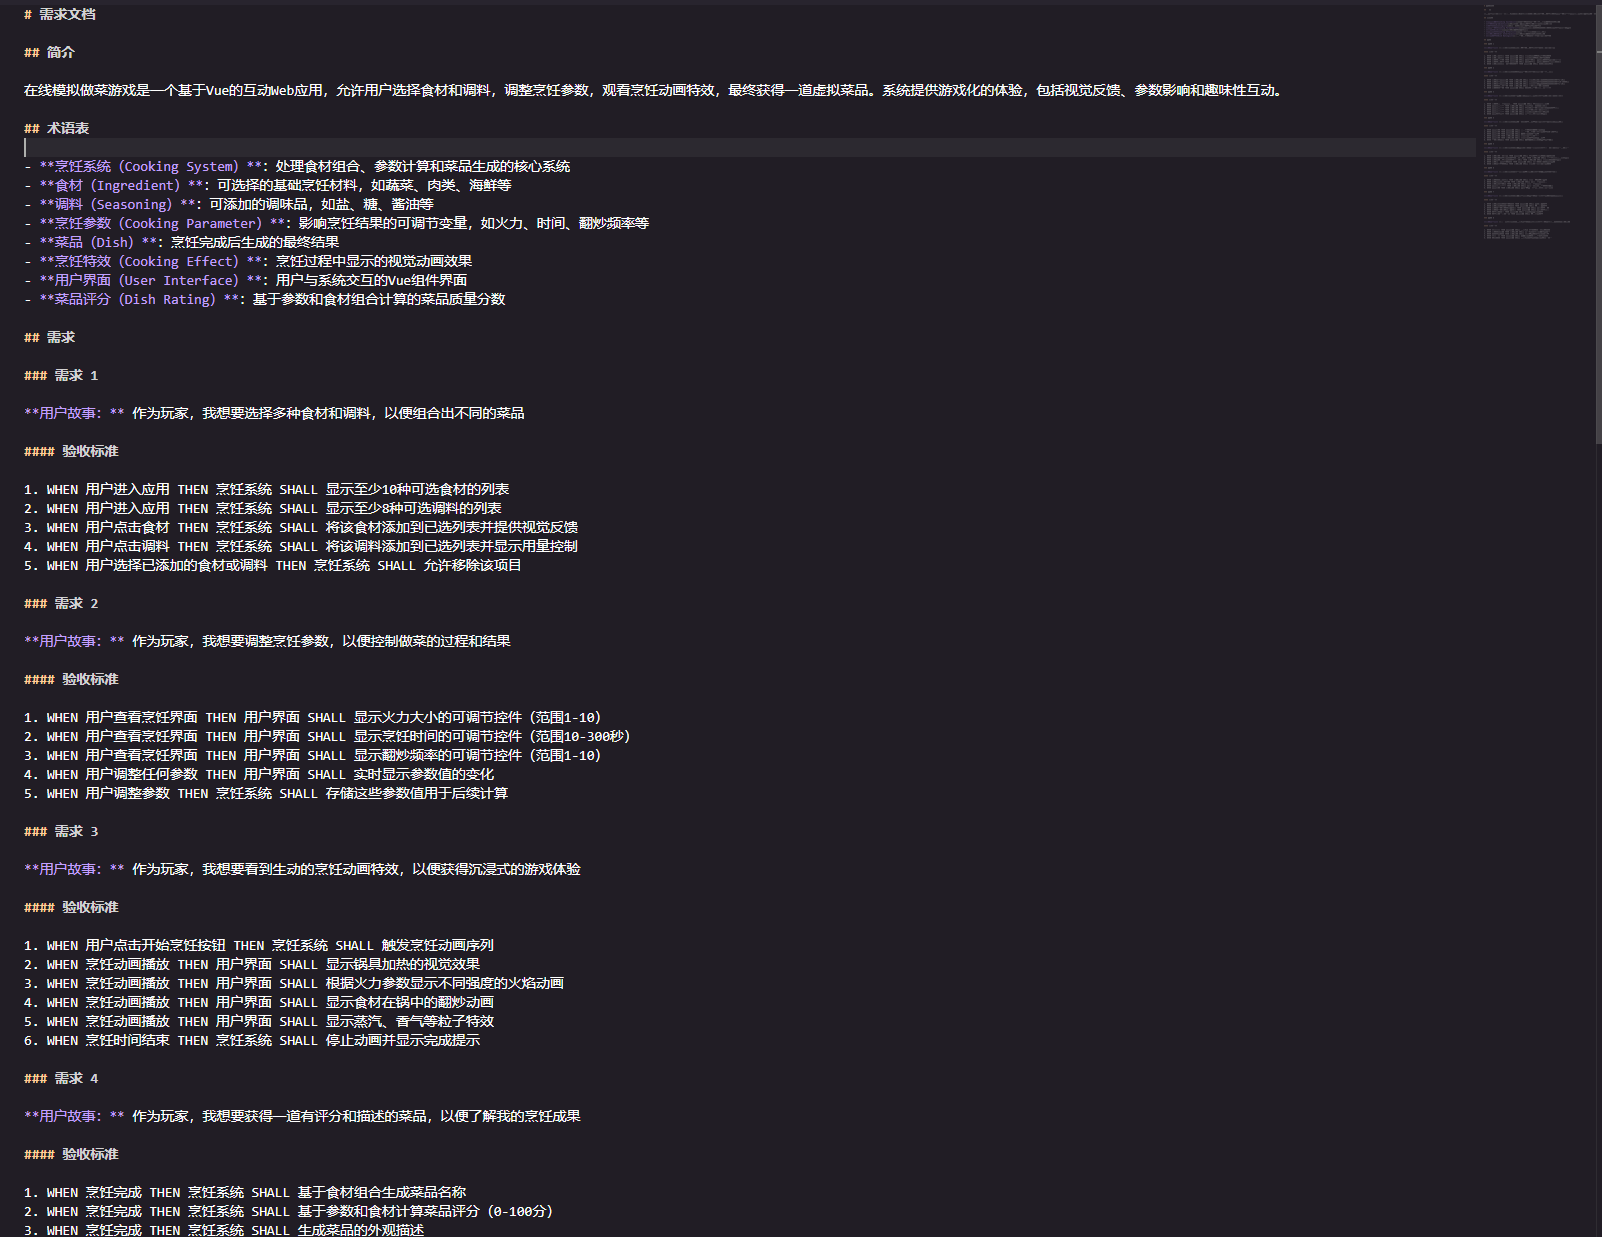Click the '### 需求 2' heading
The image size is (1602, 1237).
pos(61,603)
